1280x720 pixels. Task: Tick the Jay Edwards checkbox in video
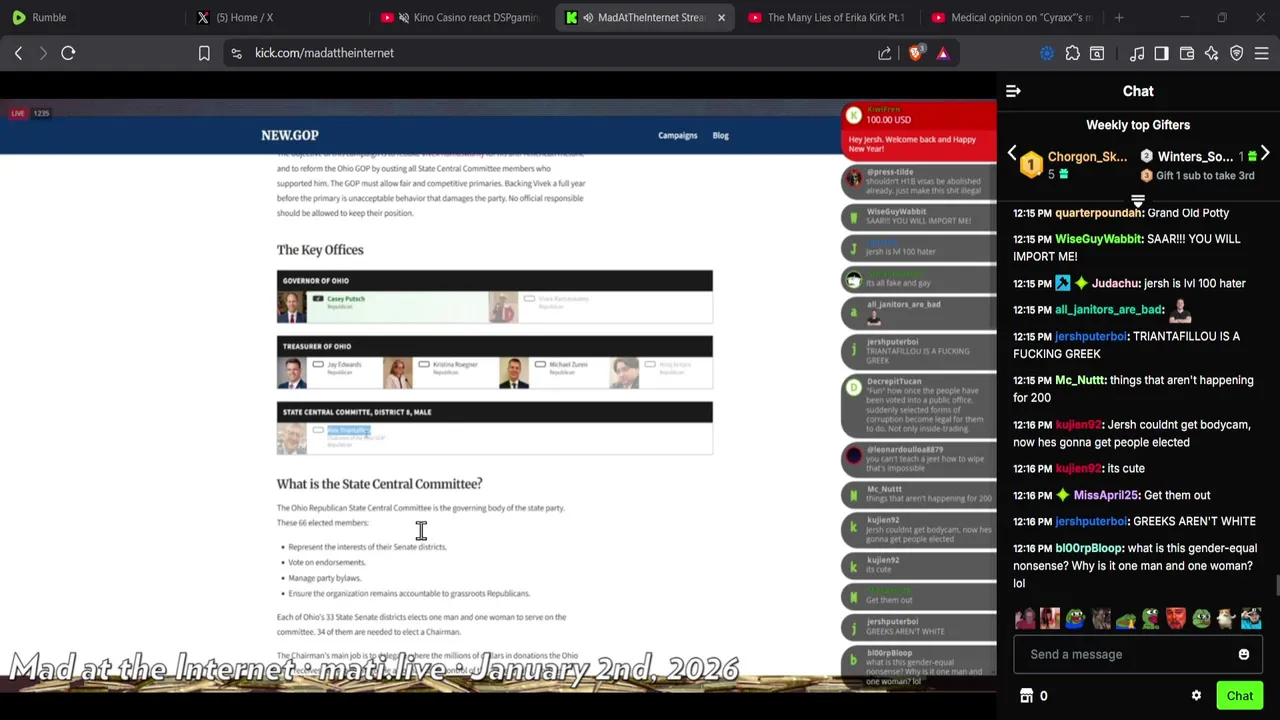318,365
